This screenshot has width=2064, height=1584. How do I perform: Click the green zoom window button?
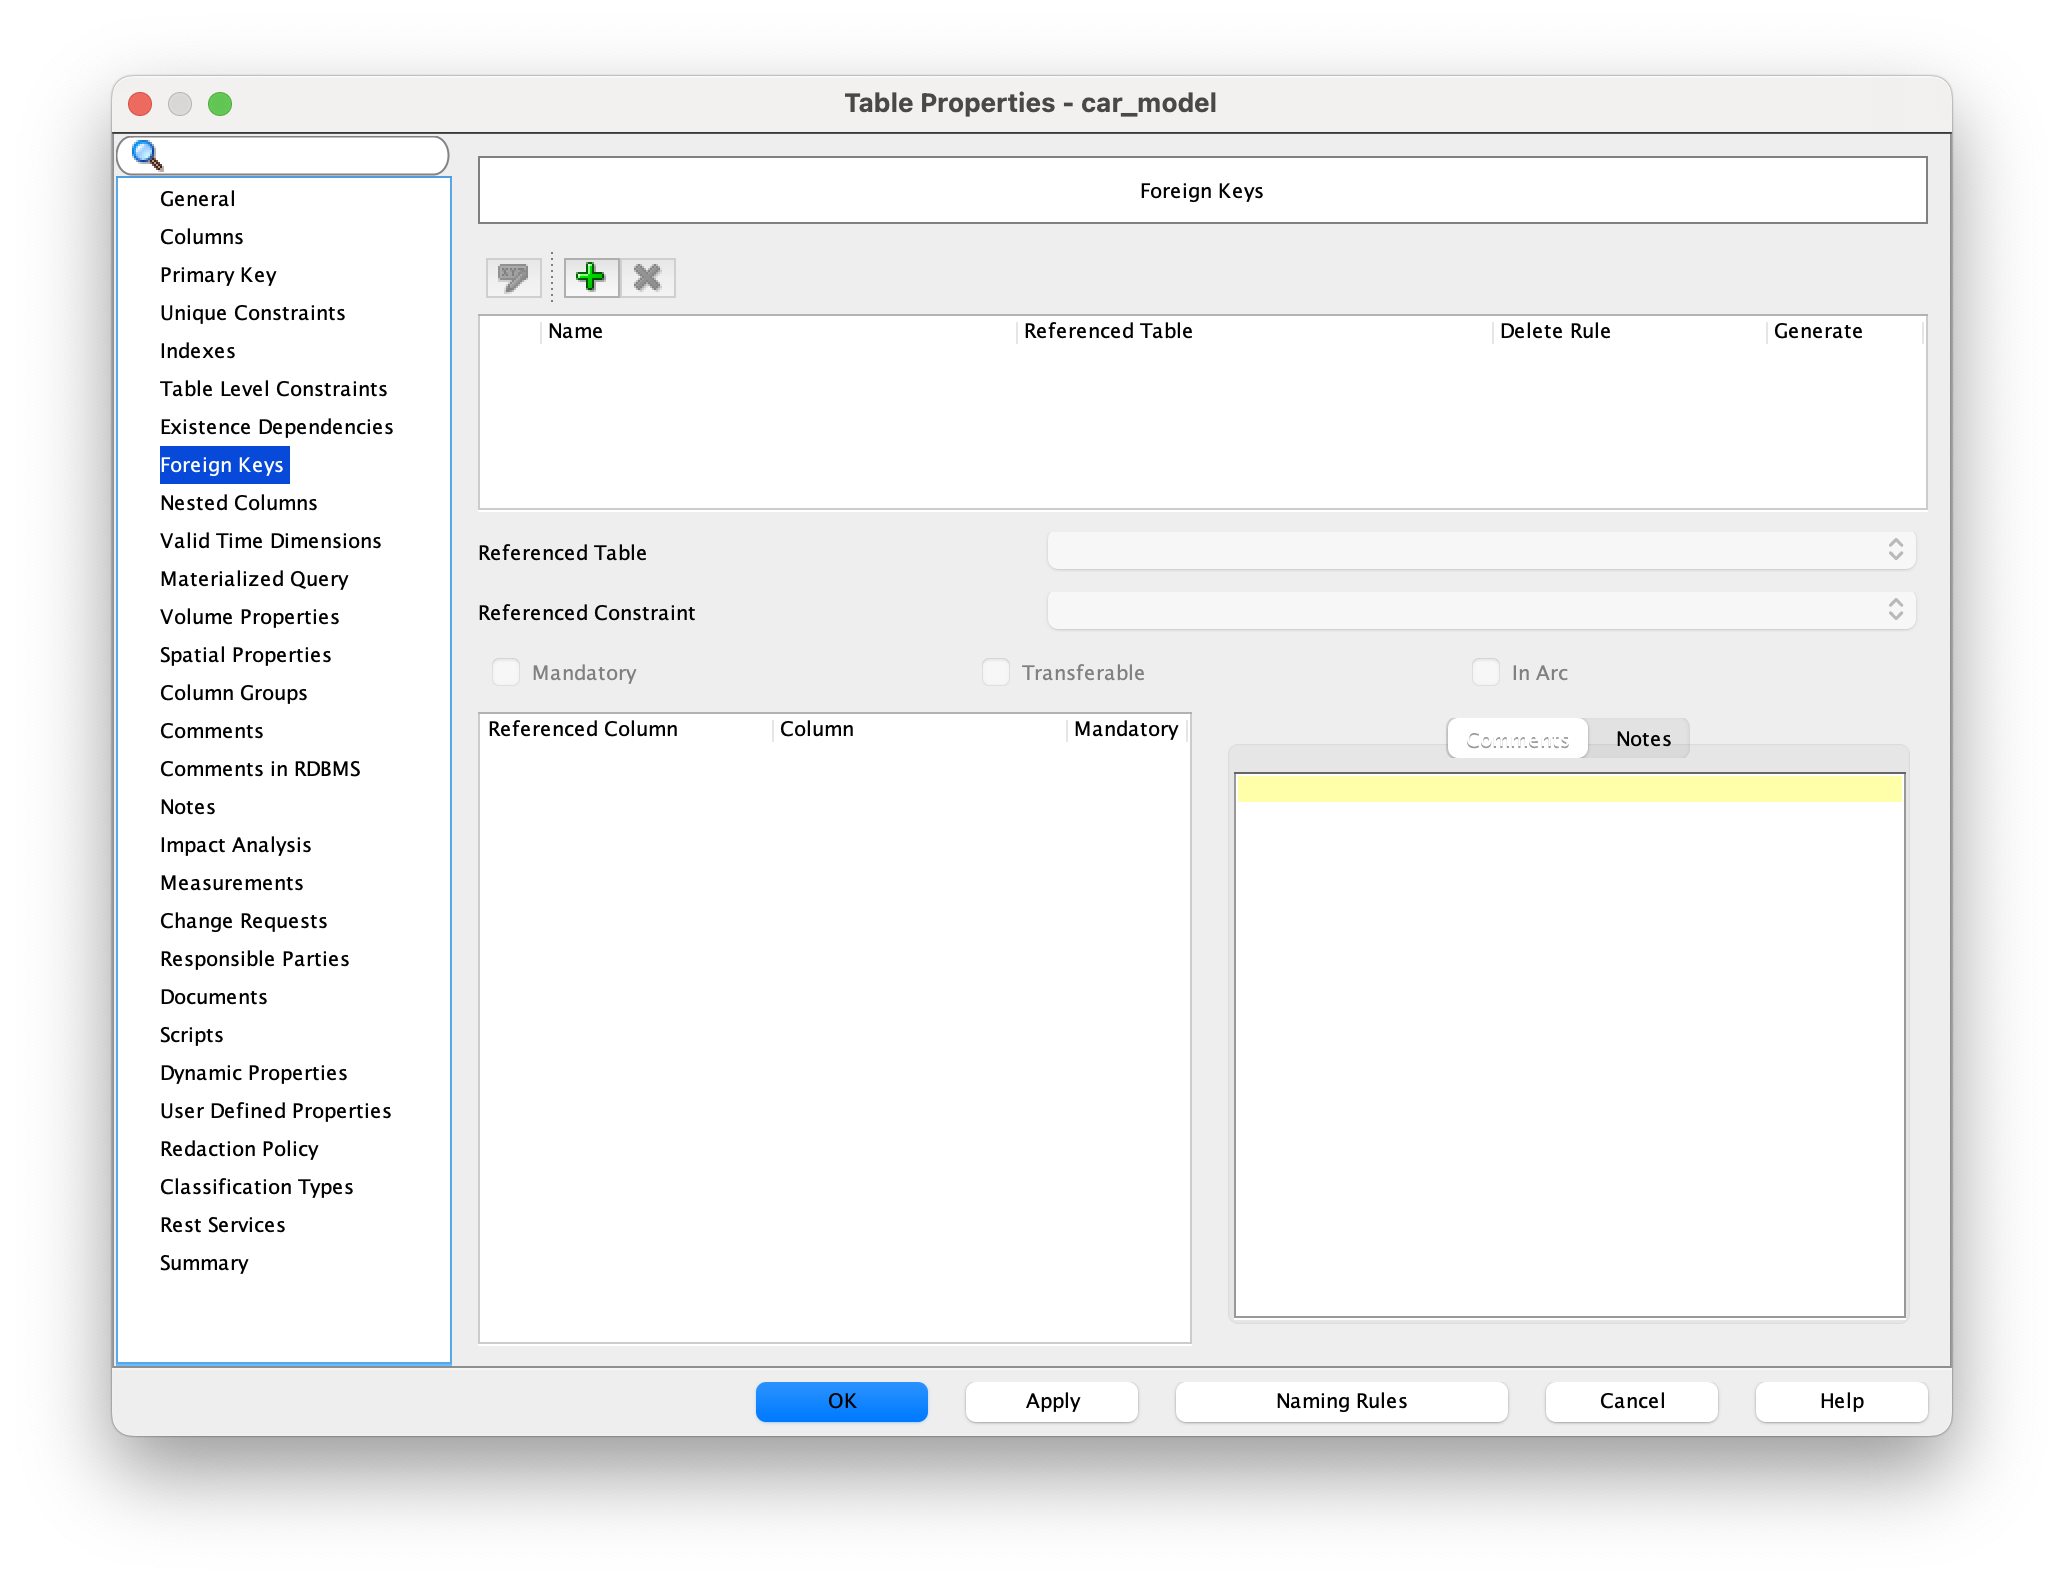(220, 104)
